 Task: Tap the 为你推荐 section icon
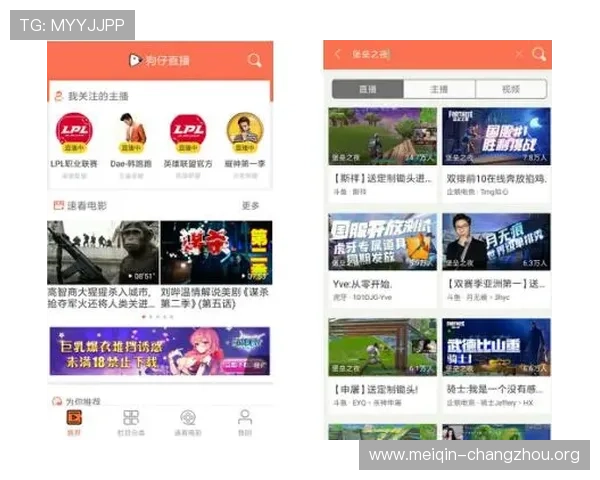pyautogui.click(x=57, y=401)
